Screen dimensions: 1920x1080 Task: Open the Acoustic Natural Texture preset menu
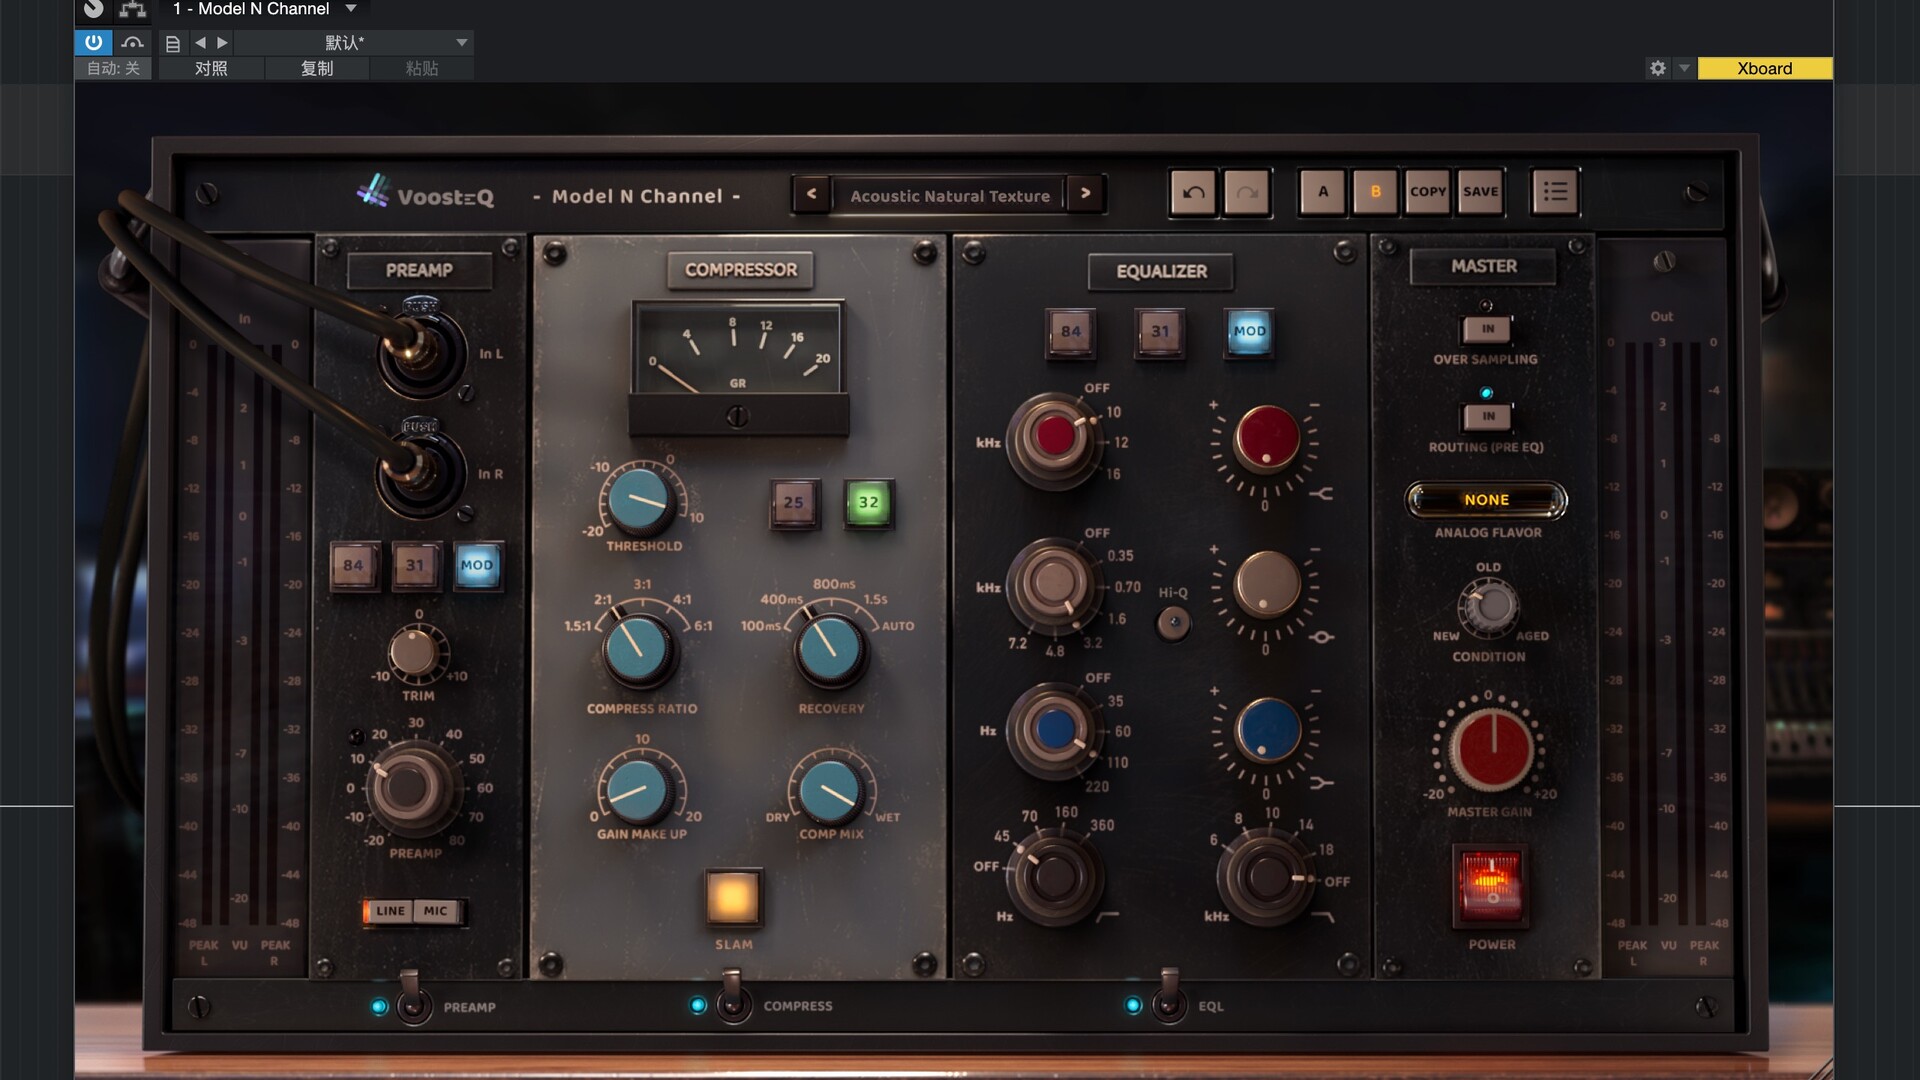[950, 196]
